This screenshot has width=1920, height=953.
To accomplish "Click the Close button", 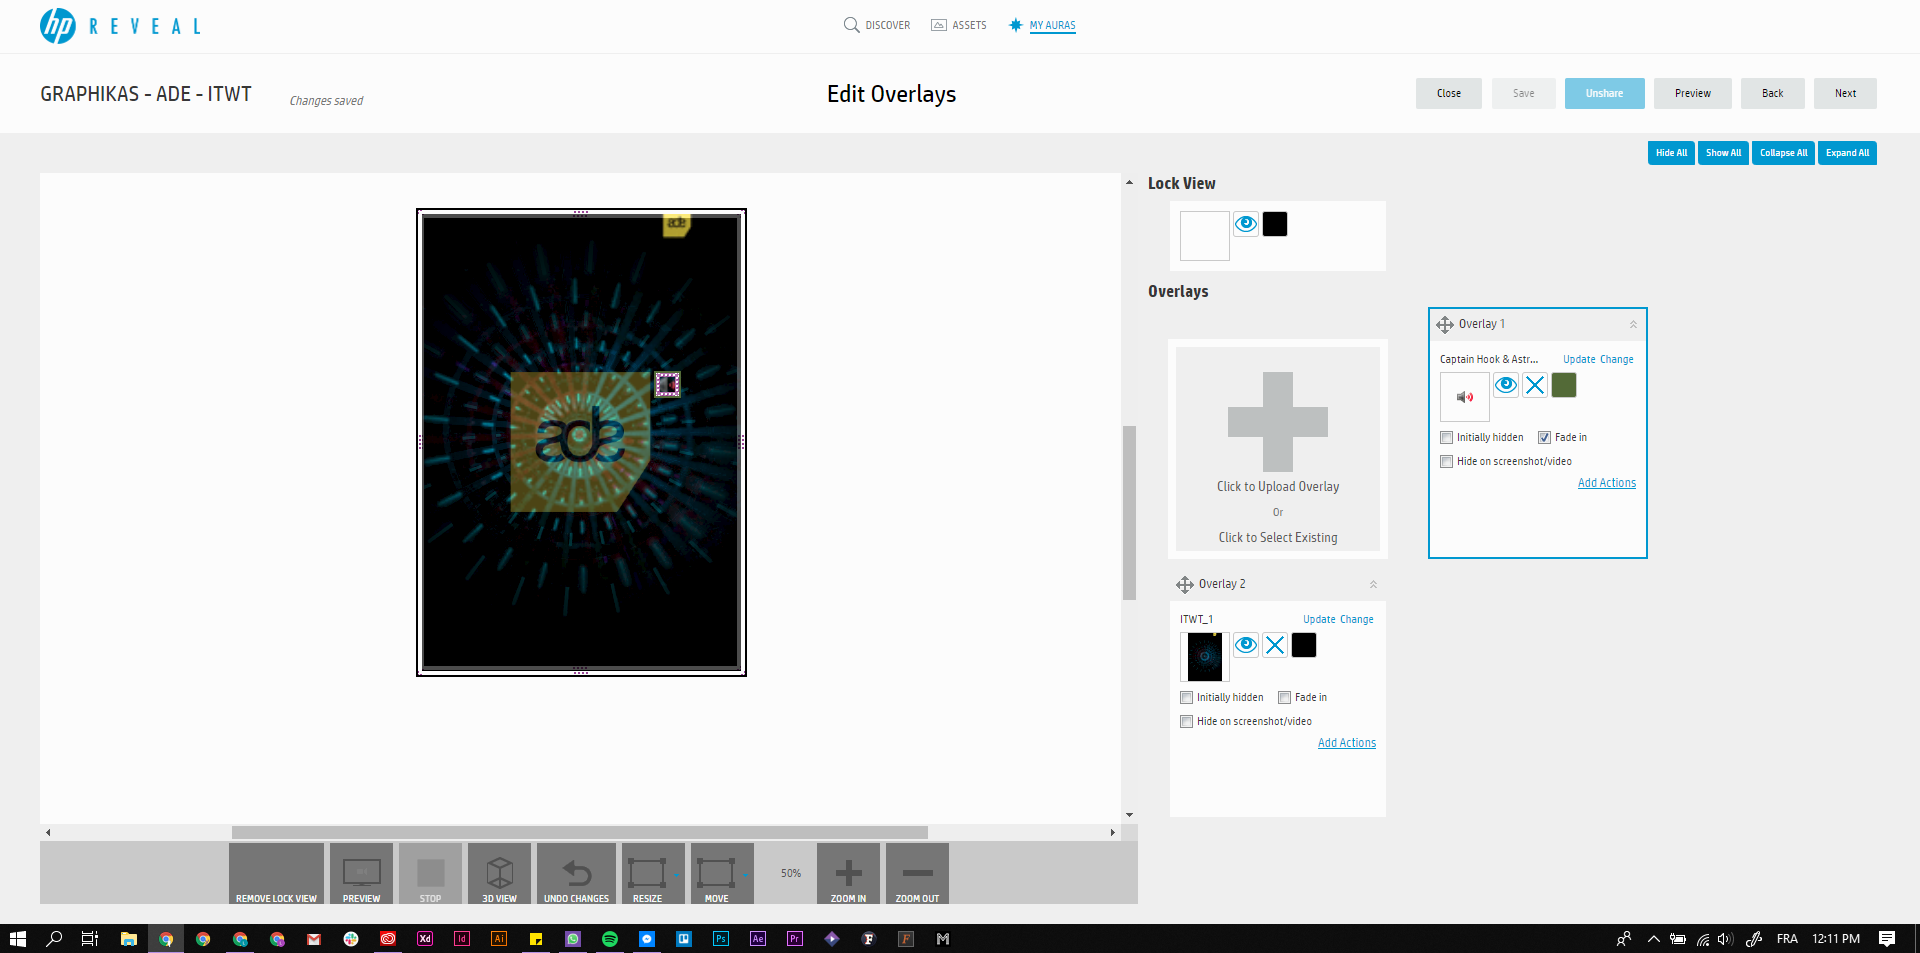I will [1448, 93].
